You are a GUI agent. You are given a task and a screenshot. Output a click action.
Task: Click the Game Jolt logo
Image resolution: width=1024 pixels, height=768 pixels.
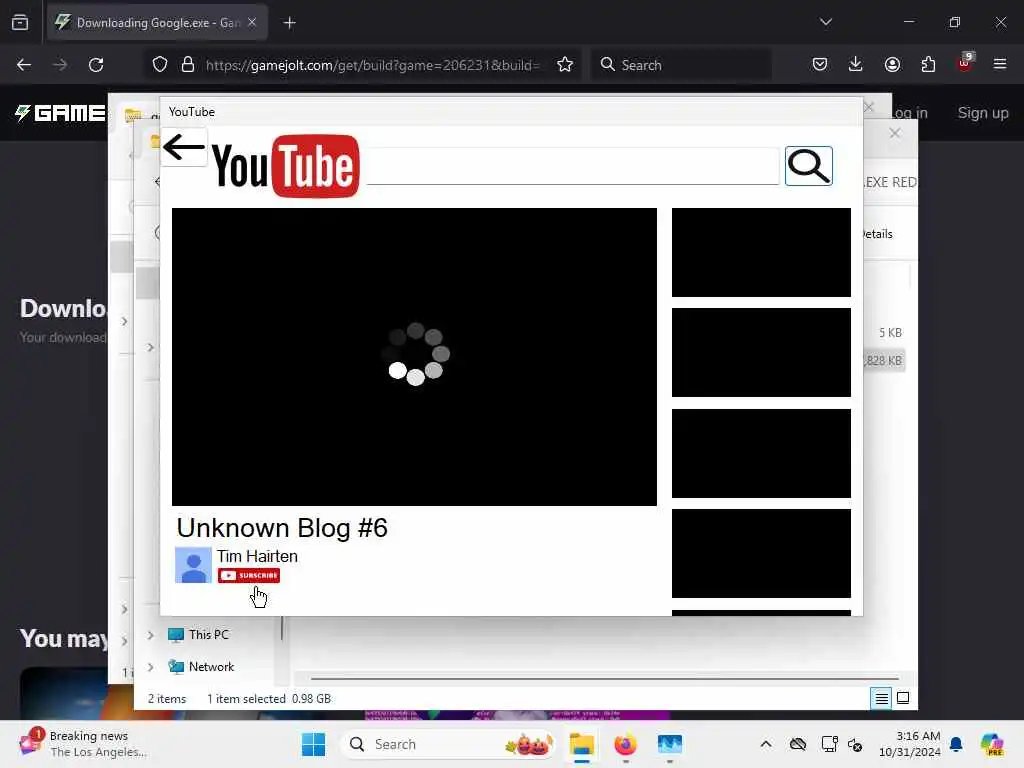[60, 113]
